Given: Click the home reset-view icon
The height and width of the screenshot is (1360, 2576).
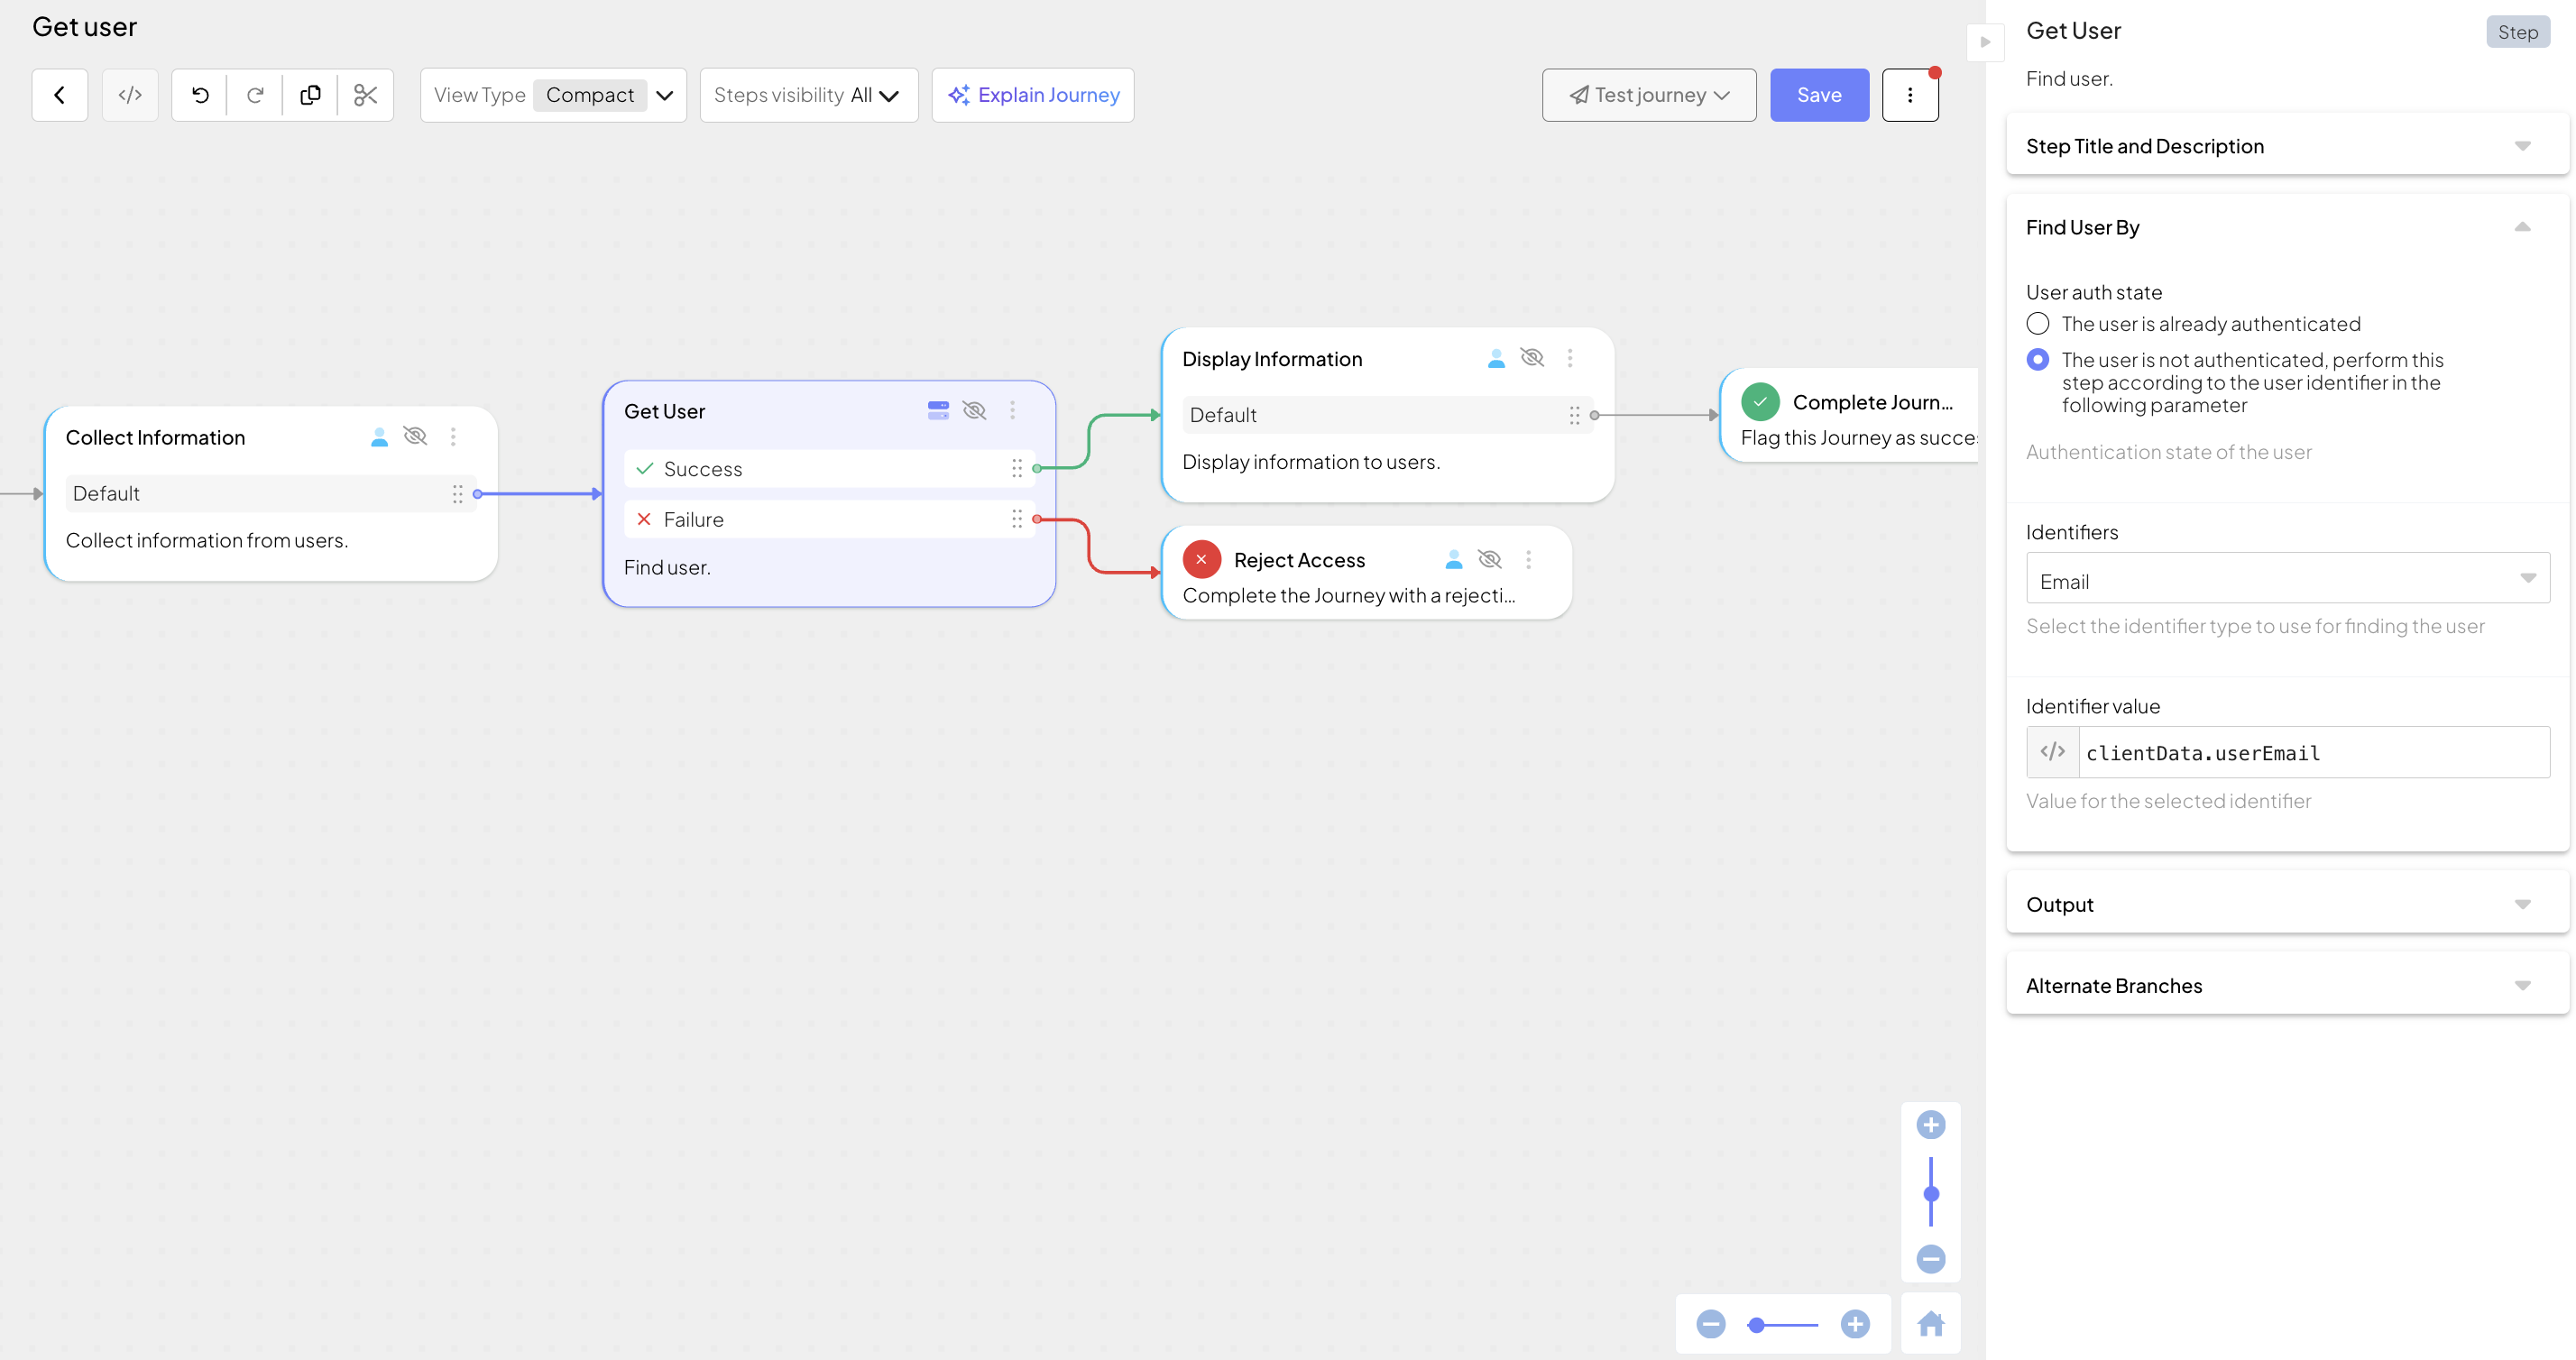Looking at the screenshot, I should pyautogui.click(x=1930, y=1324).
